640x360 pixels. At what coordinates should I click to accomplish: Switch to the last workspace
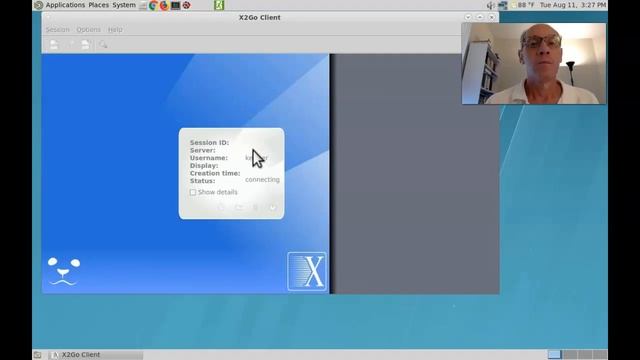tap(600, 354)
